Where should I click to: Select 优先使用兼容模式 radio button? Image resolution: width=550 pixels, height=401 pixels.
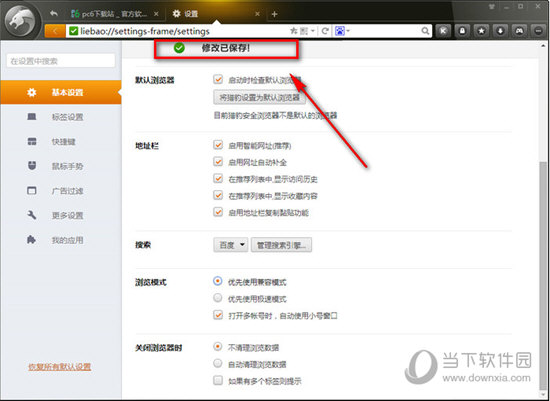pos(218,281)
